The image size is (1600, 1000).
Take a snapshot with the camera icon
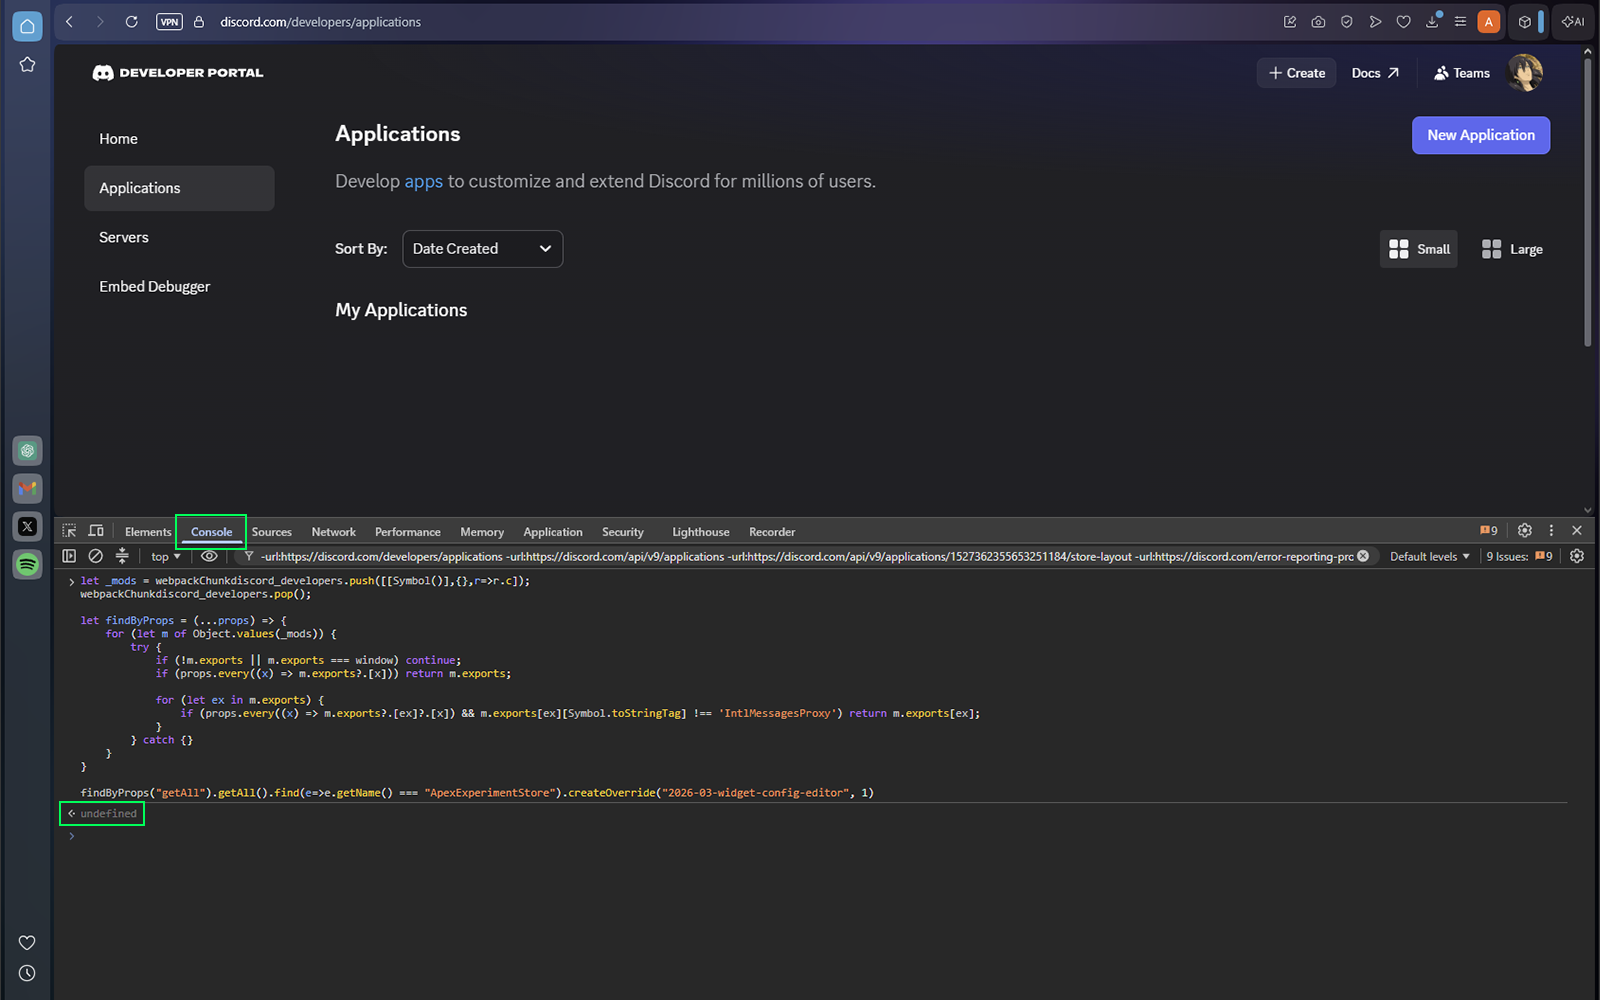coord(1318,21)
